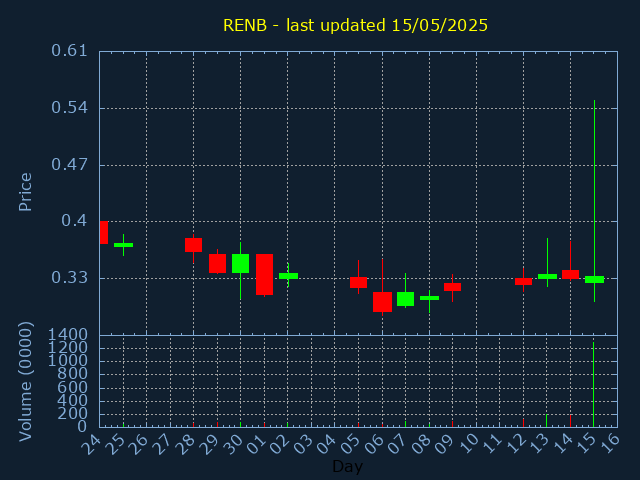Click the green candlestick for day 25
The height and width of the screenshot is (480, 640).
click(123, 245)
